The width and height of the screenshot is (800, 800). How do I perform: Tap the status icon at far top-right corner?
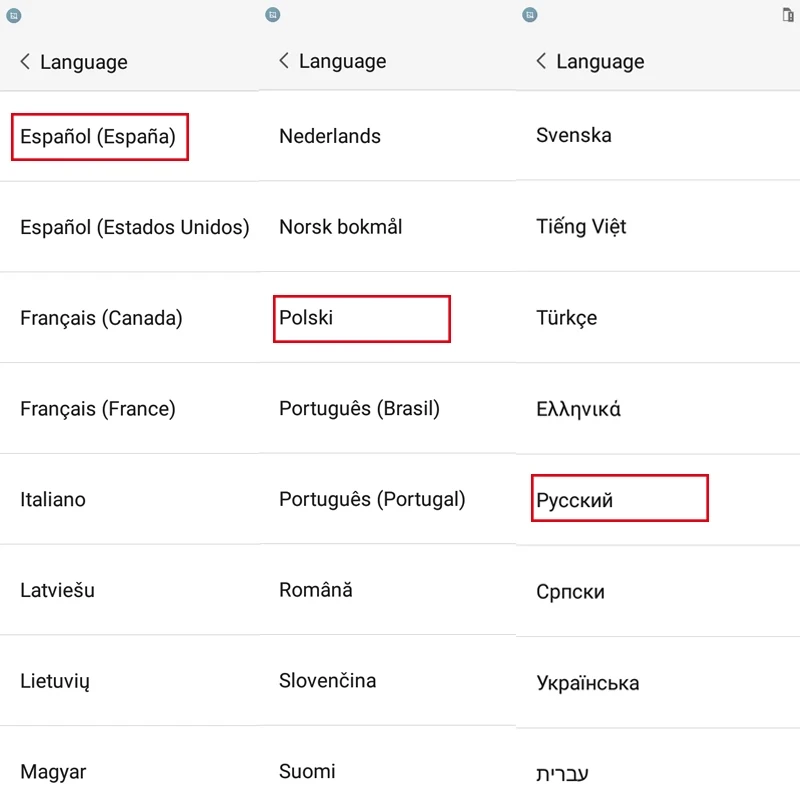click(x=788, y=15)
